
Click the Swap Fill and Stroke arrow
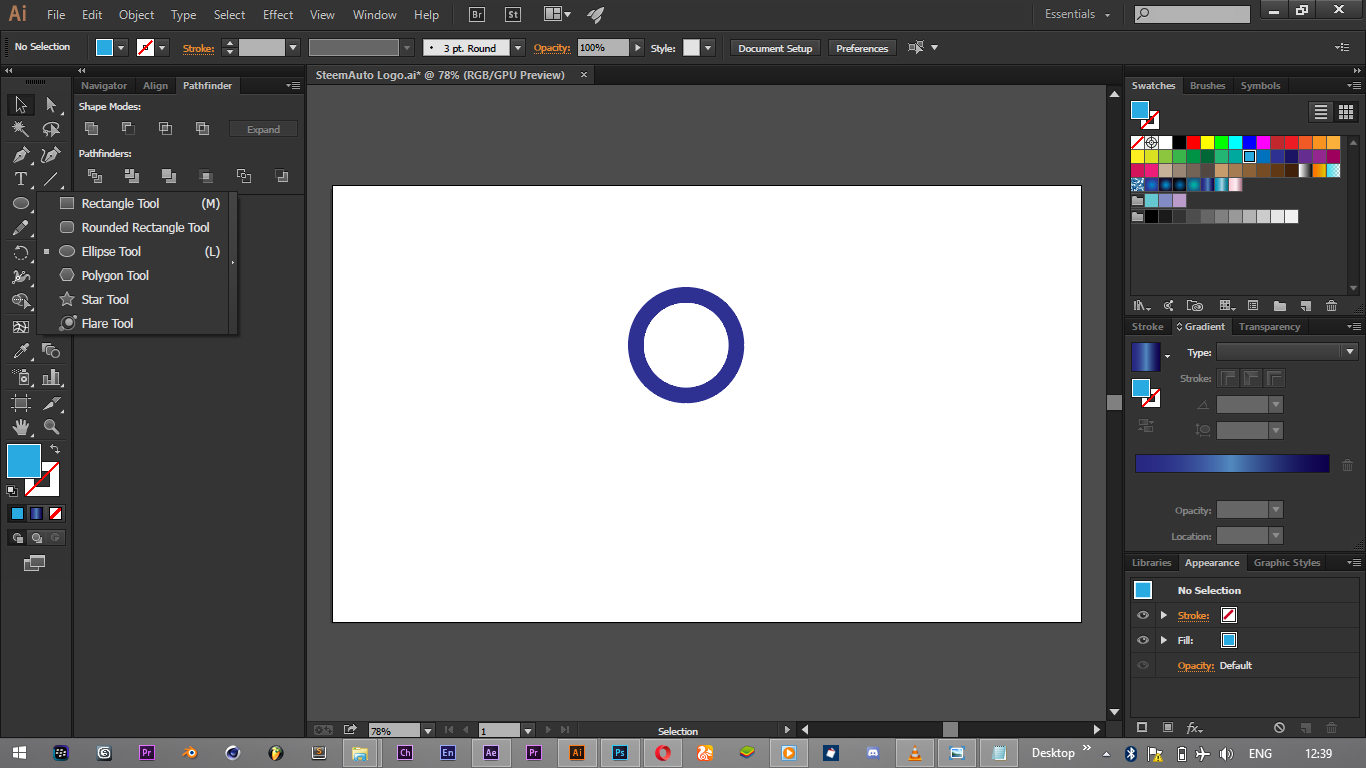pos(55,449)
